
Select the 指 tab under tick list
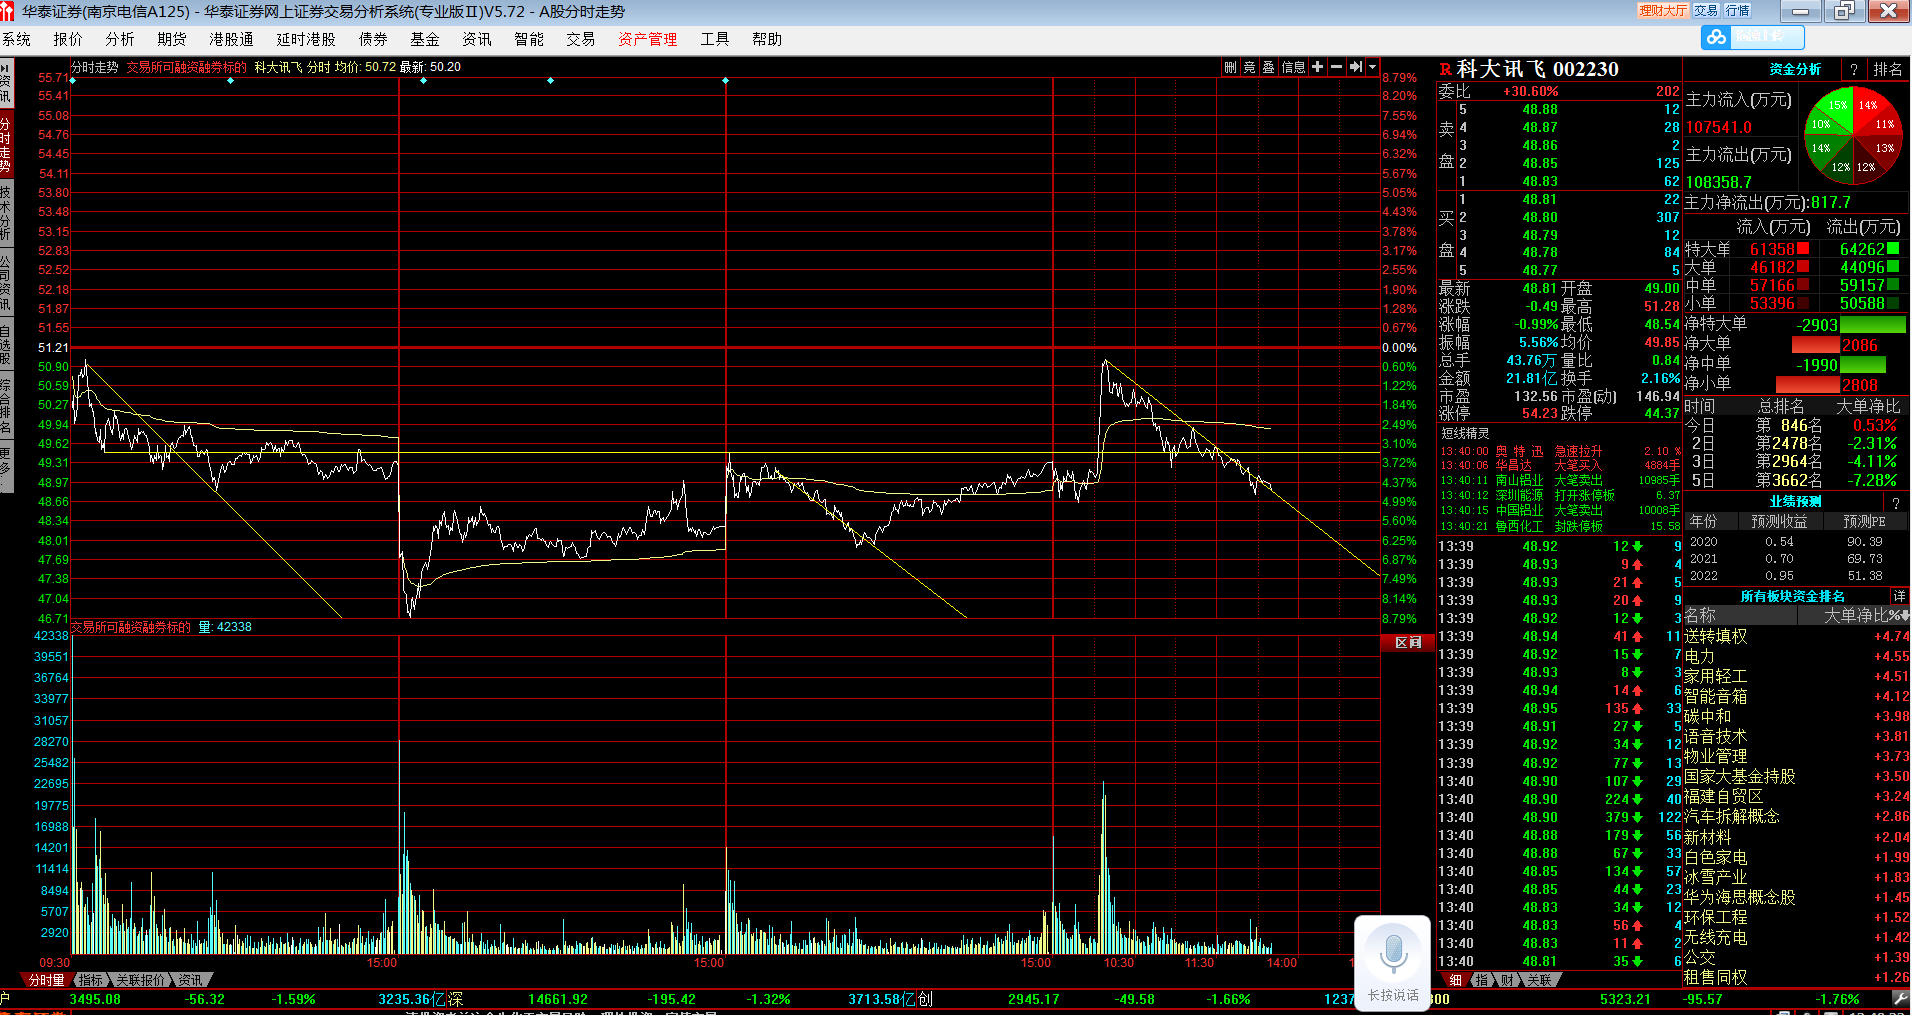[1481, 980]
